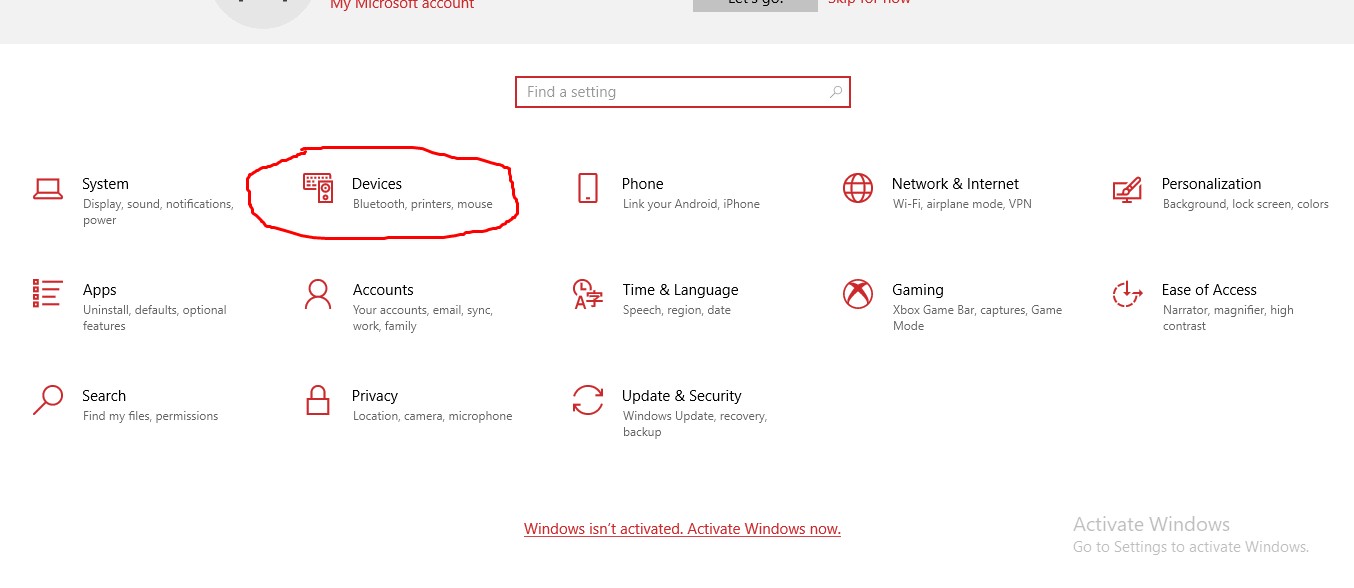This screenshot has width=1354, height=588.
Task: Click "Link your Android, iPhone" description
Action: (x=691, y=204)
